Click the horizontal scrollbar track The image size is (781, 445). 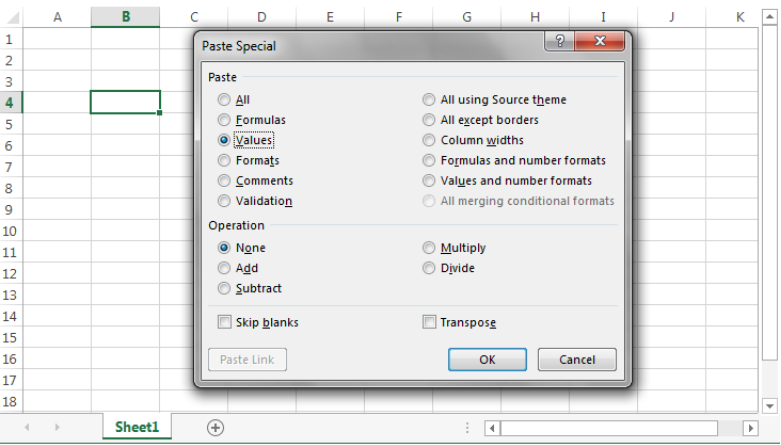(x=730, y=428)
